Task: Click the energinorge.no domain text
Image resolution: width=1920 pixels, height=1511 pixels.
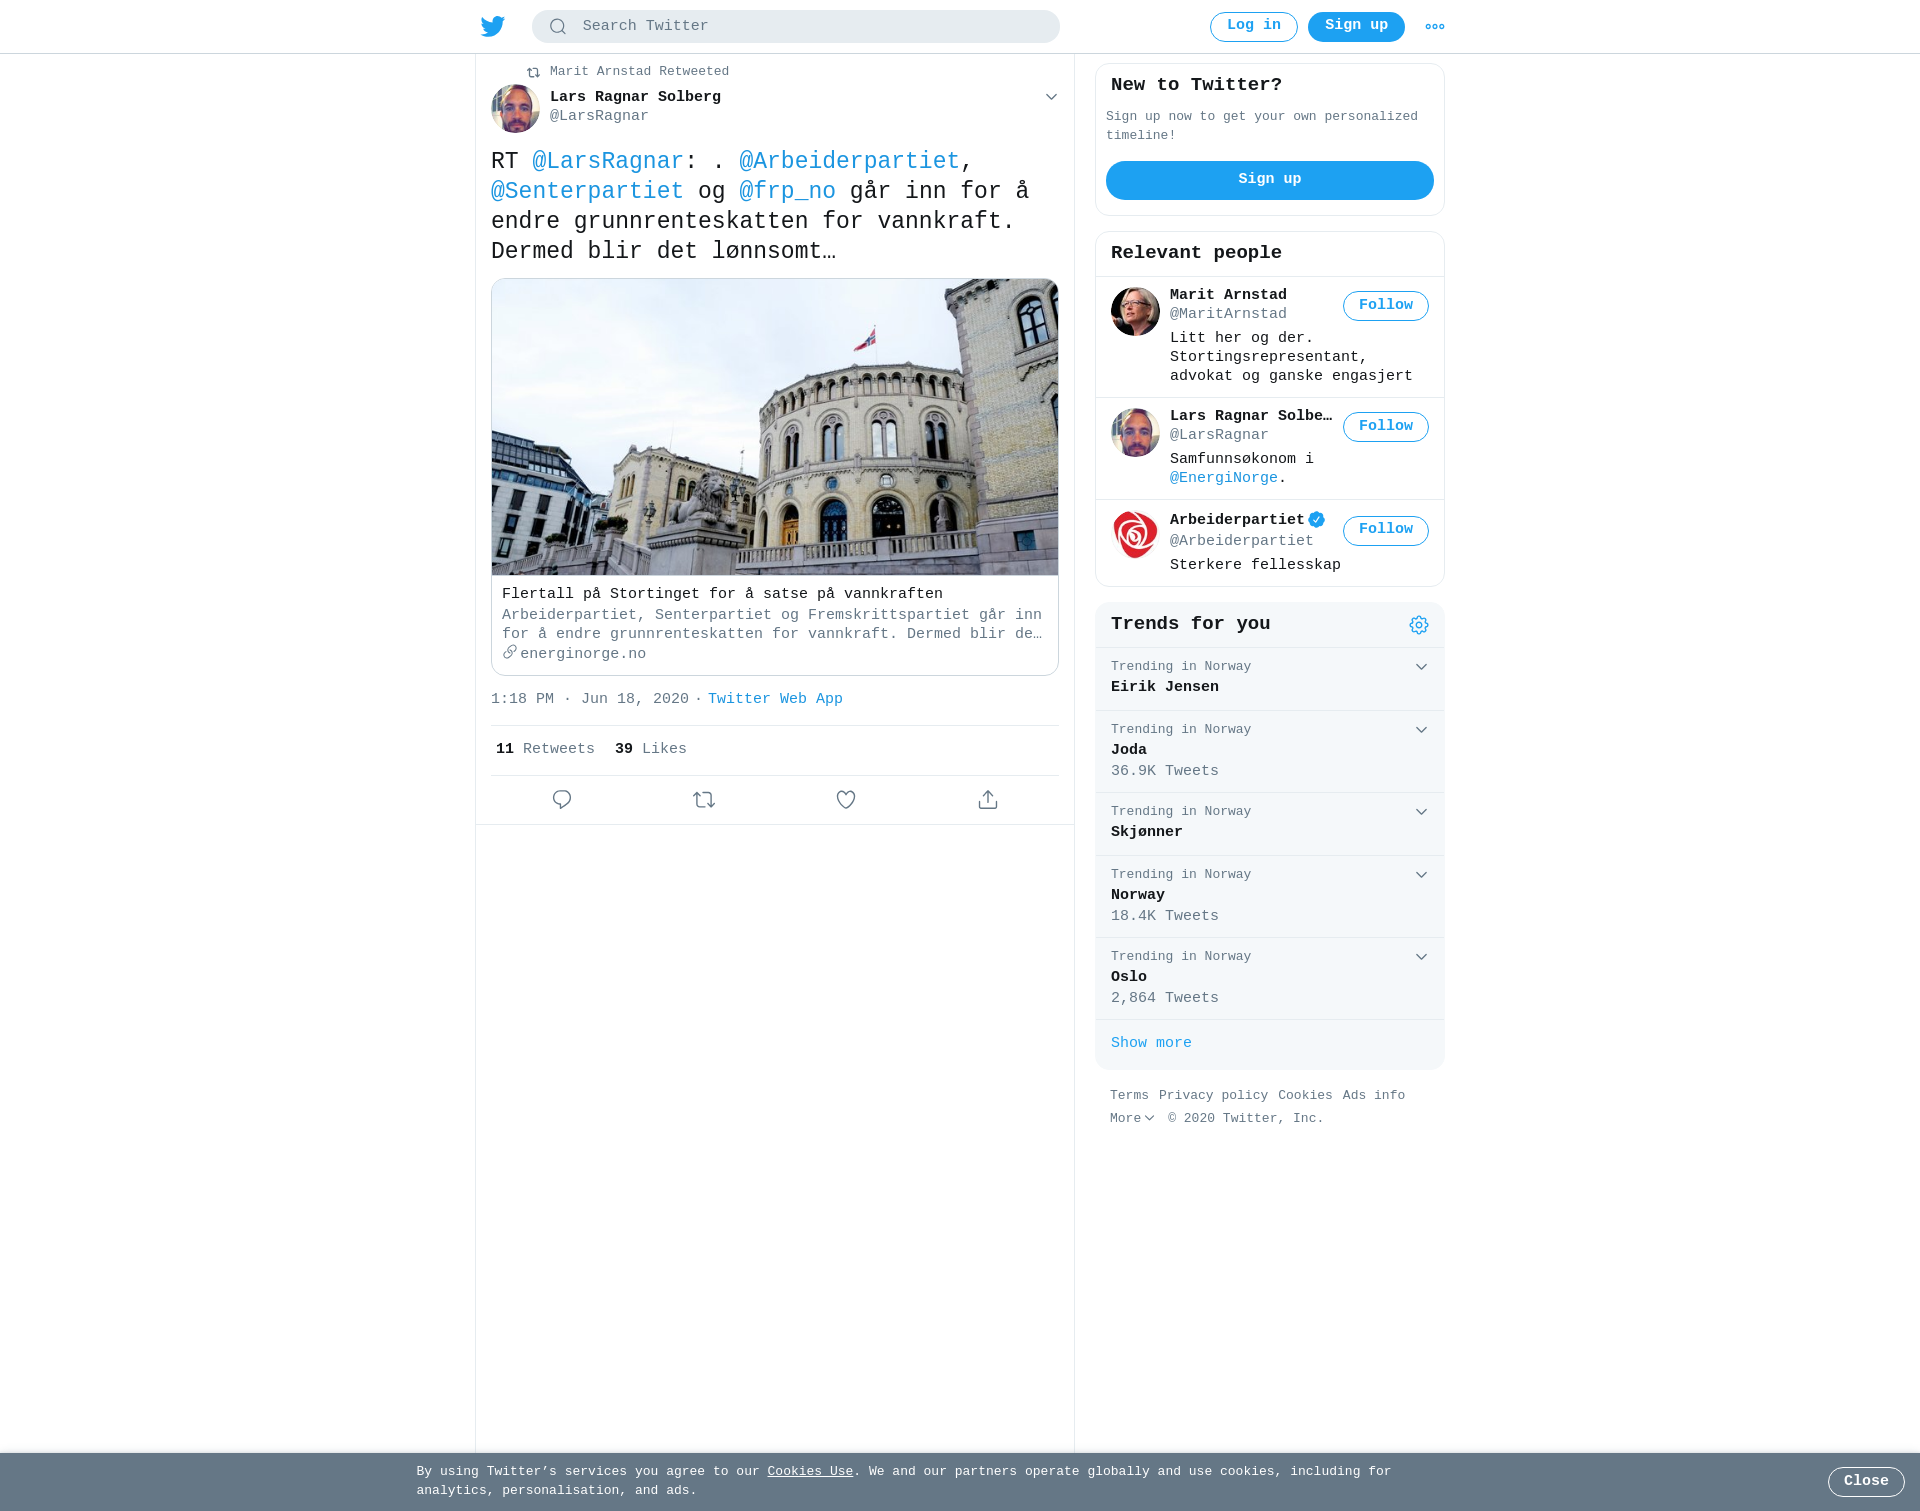Action: pyautogui.click(x=583, y=654)
